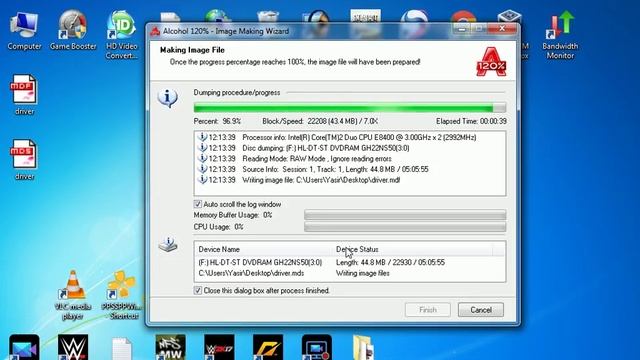640x360 pixels.
Task: Click the Cancel button
Action: 481,310
